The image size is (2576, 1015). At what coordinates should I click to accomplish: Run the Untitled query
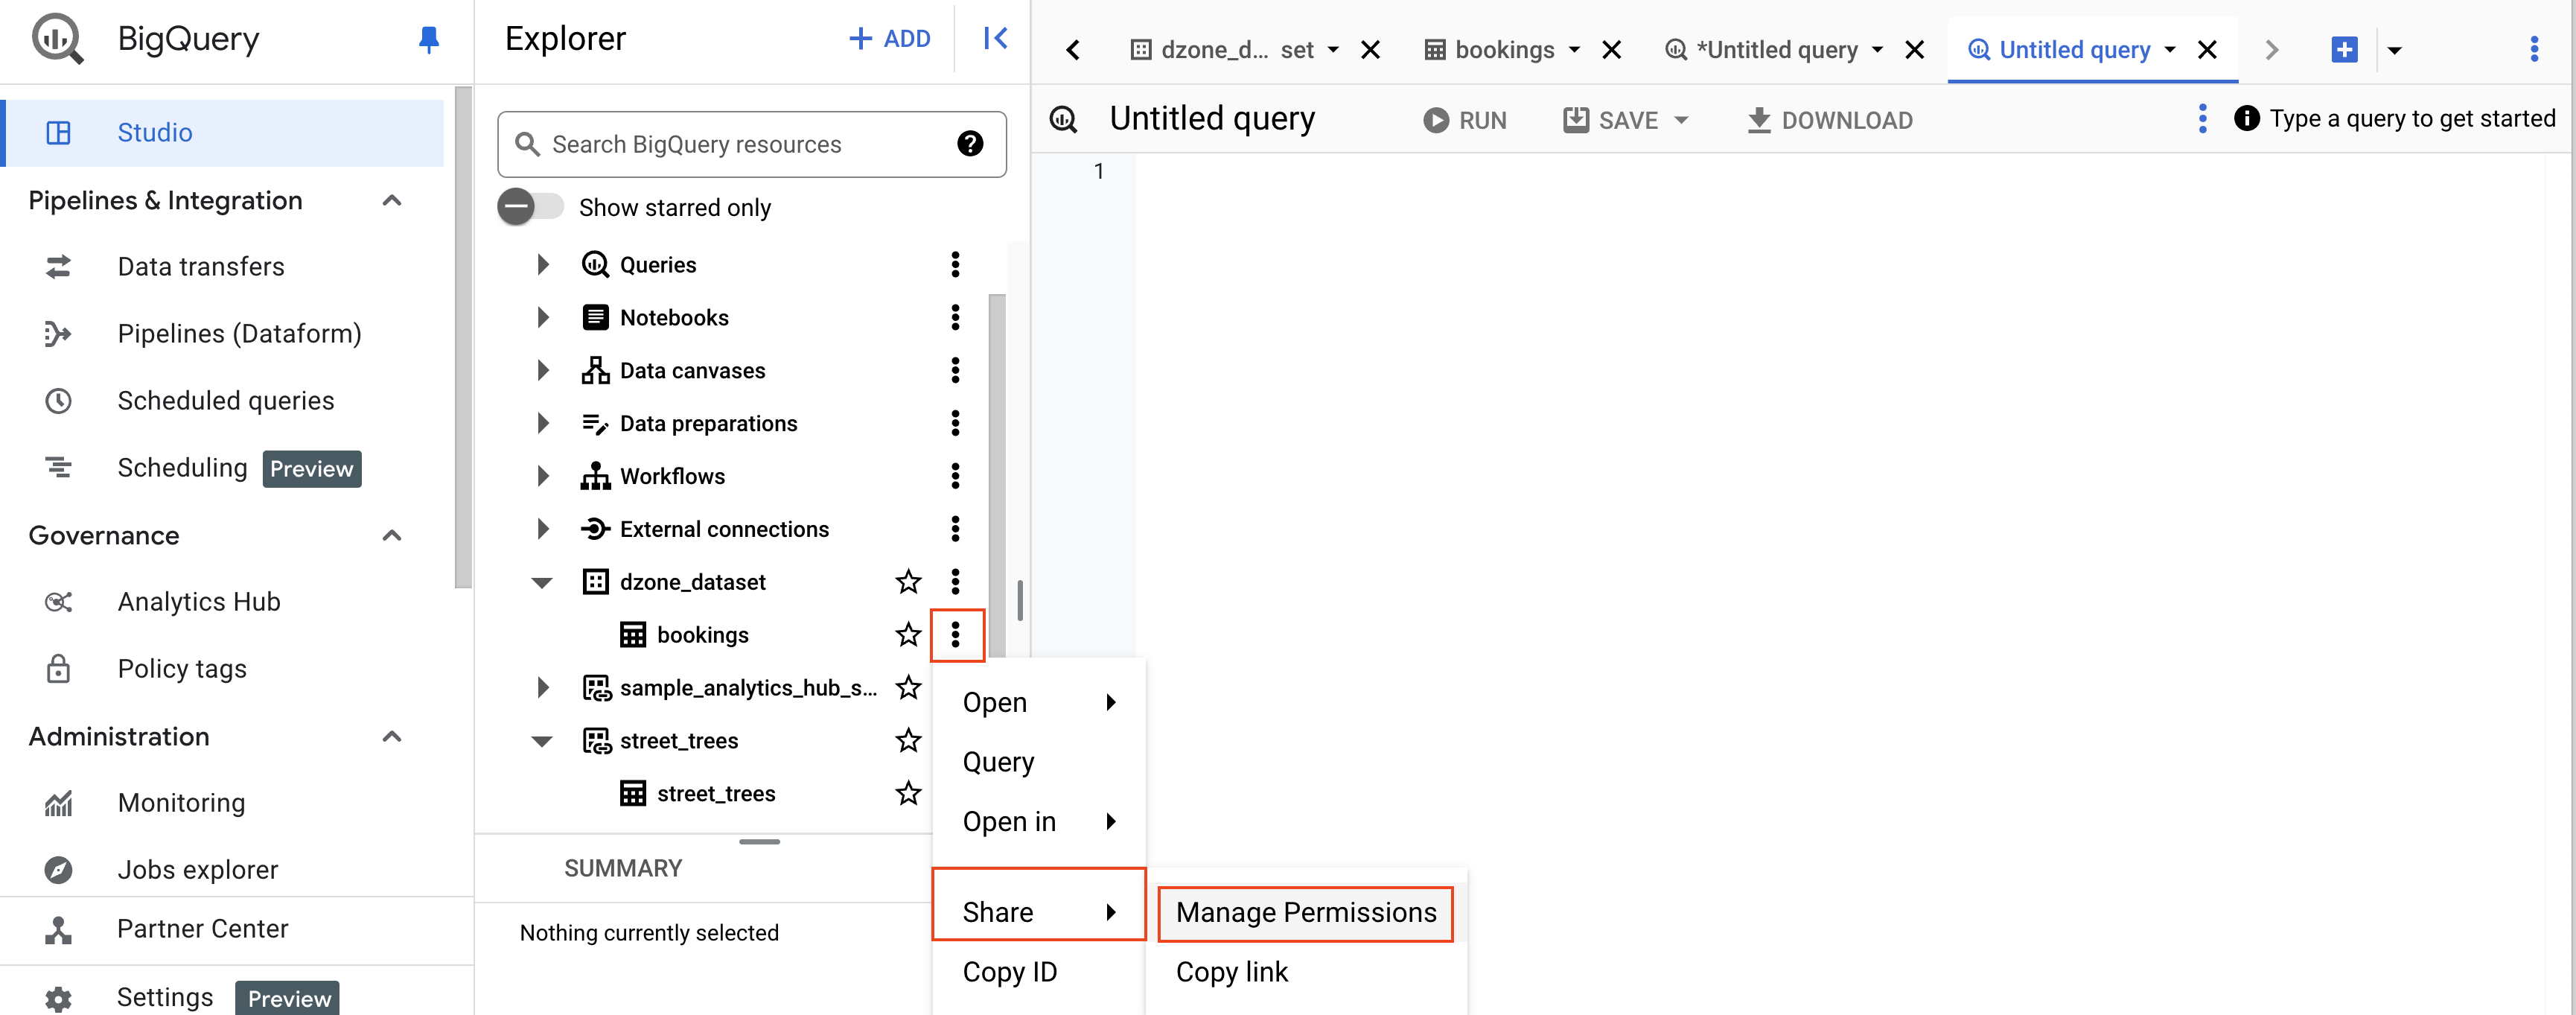pyautogui.click(x=1465, y=119)
